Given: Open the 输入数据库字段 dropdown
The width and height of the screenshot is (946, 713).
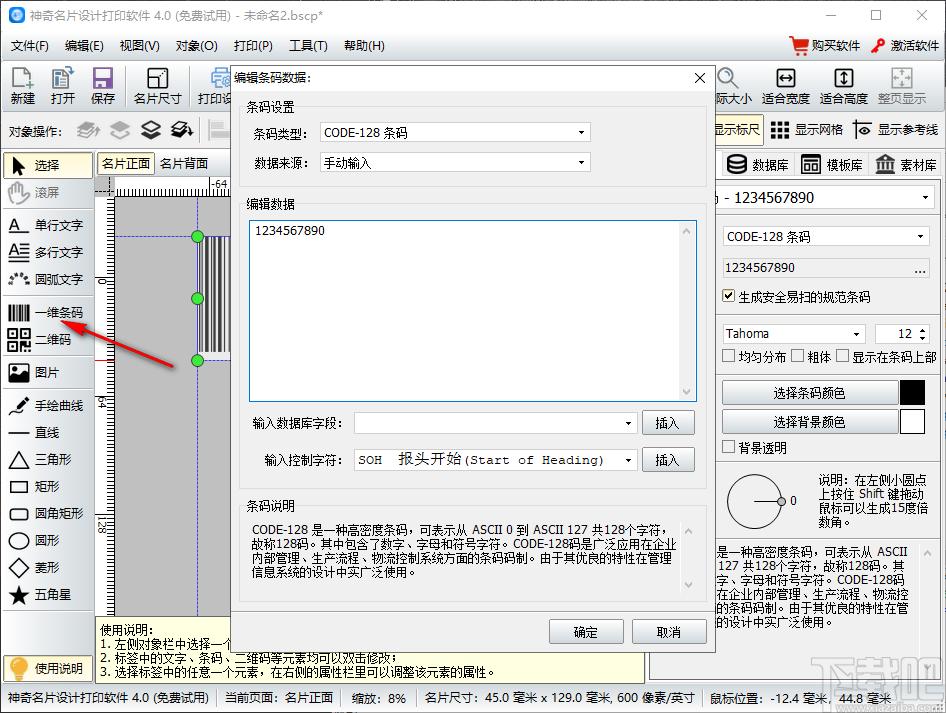Looking at the screenshot, I should click(x=495, y=423).
